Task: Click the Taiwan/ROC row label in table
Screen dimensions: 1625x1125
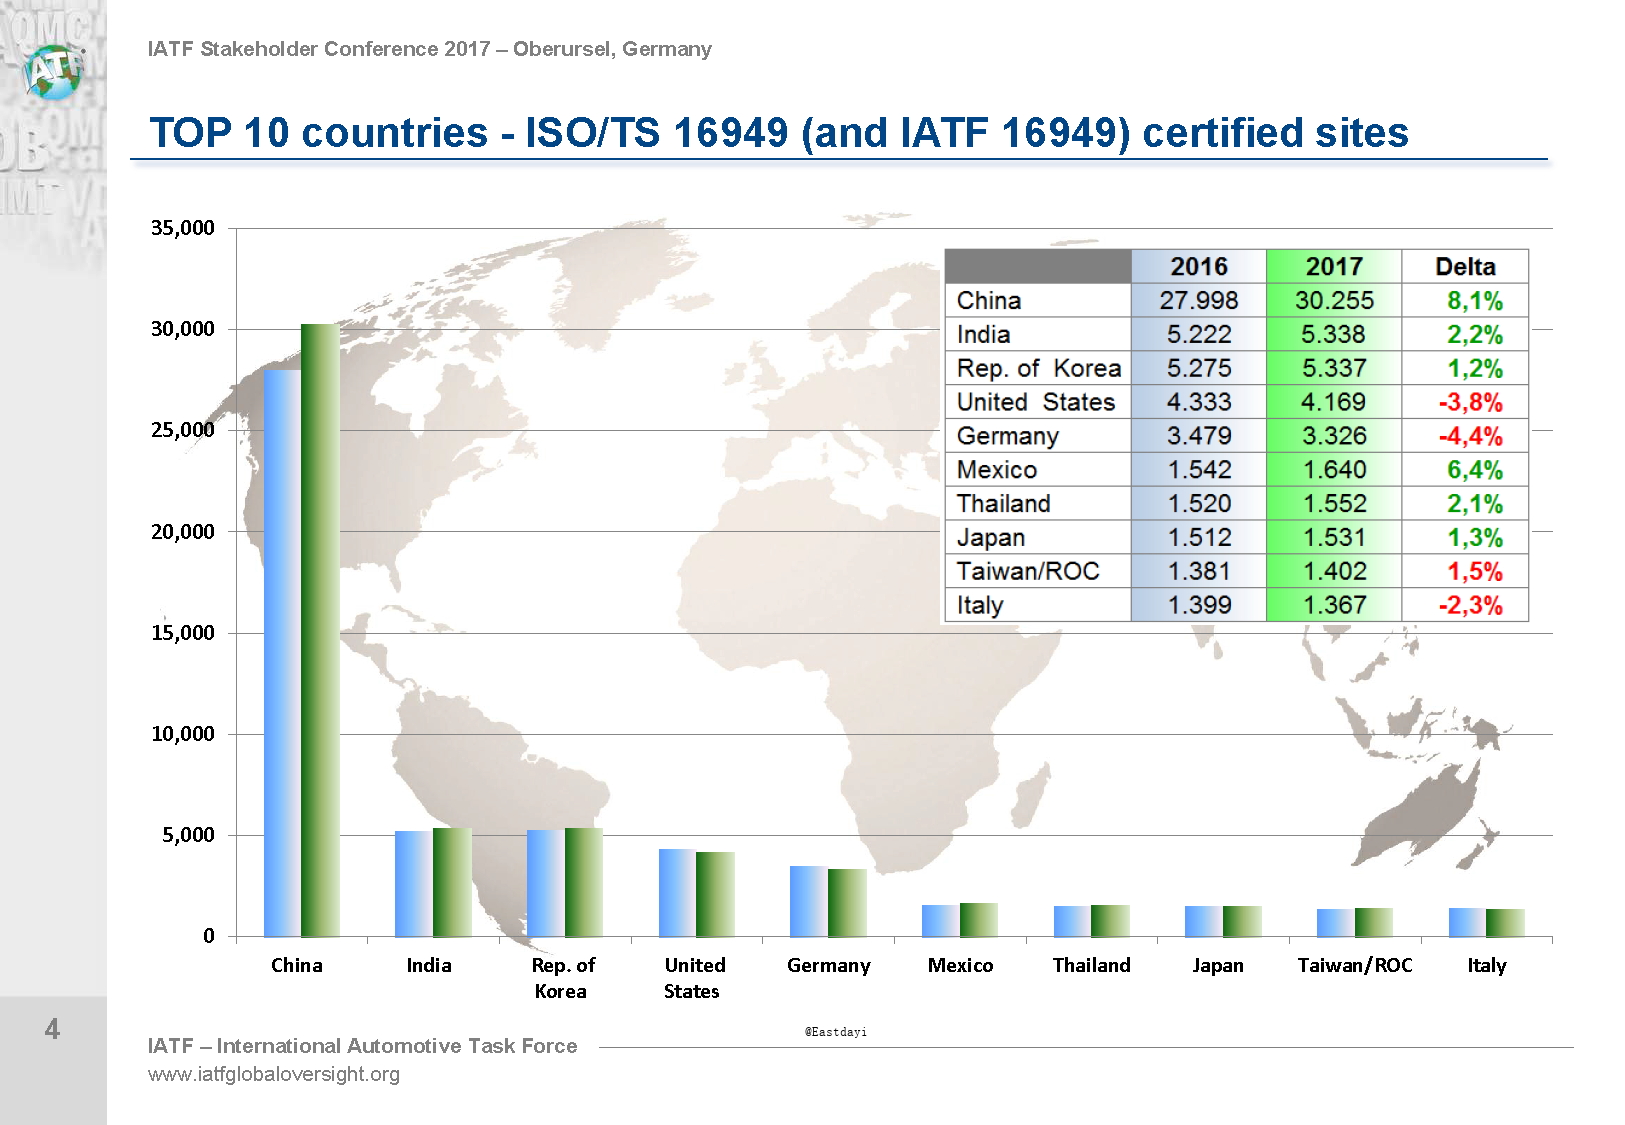Action: tap(1027, 571)
